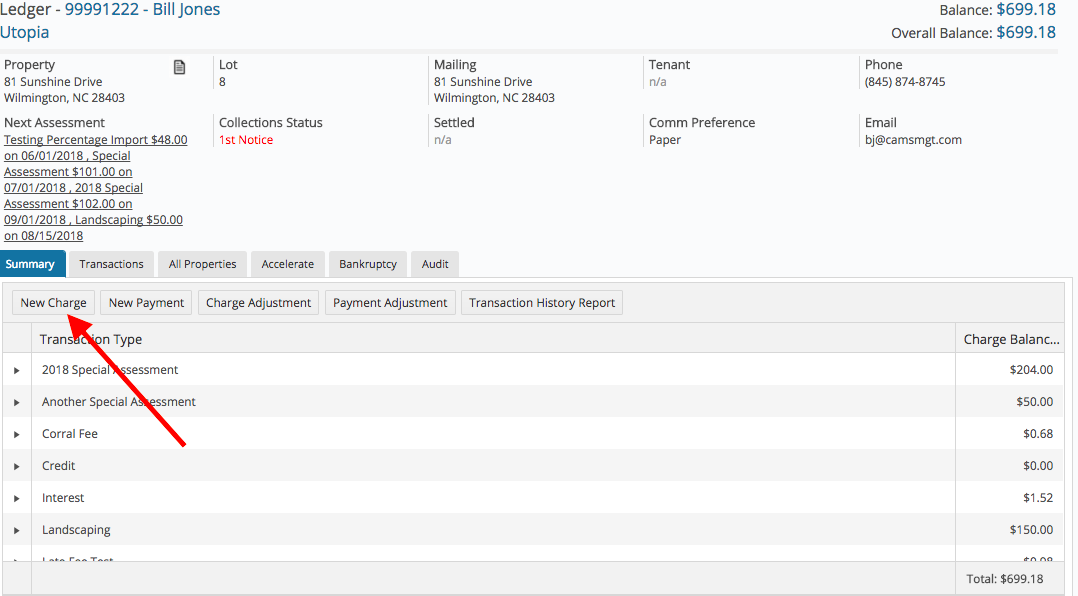1078x596 pixels.
Task: Click the Lot number 8
Action: point(222,82)
